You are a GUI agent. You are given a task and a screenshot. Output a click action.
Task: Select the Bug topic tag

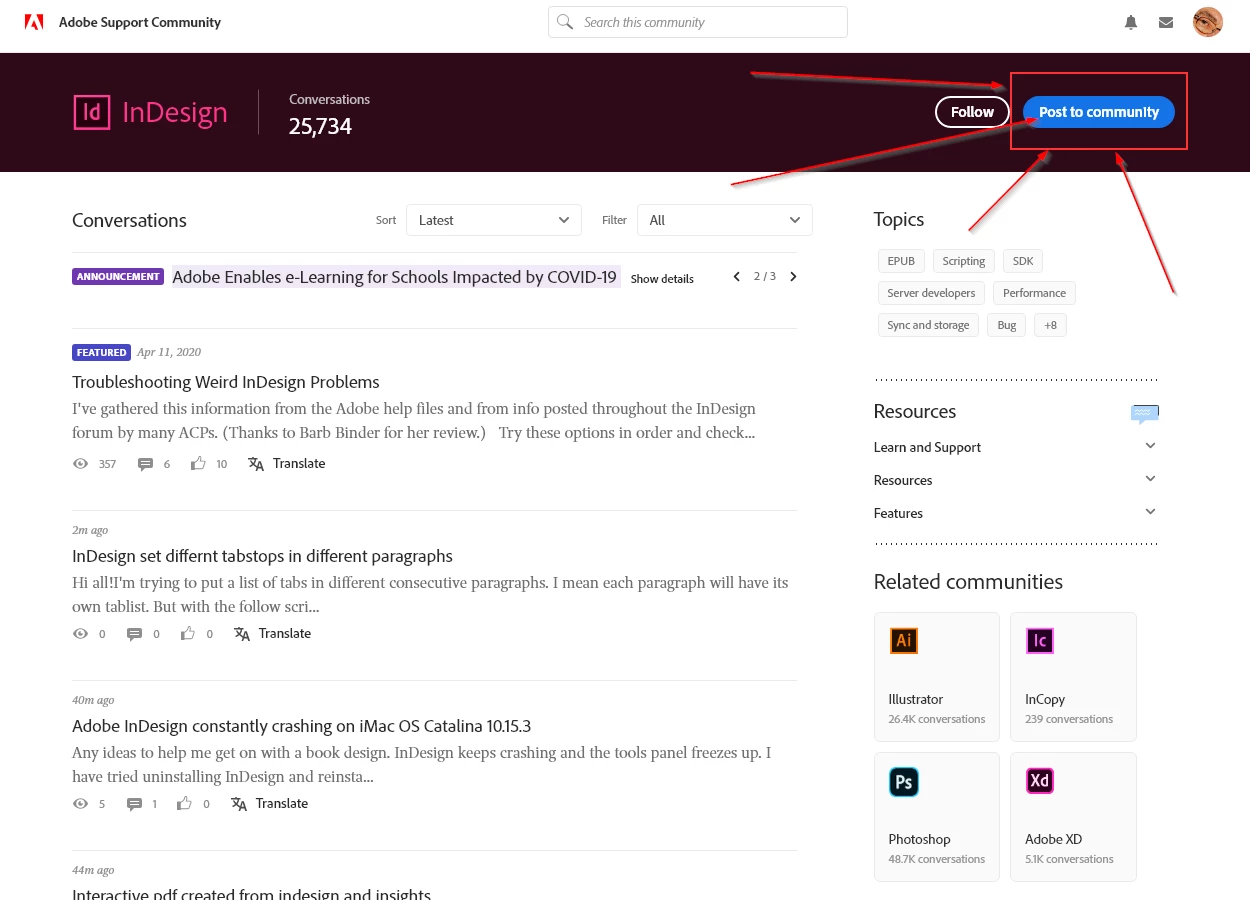pos(1007,325)
